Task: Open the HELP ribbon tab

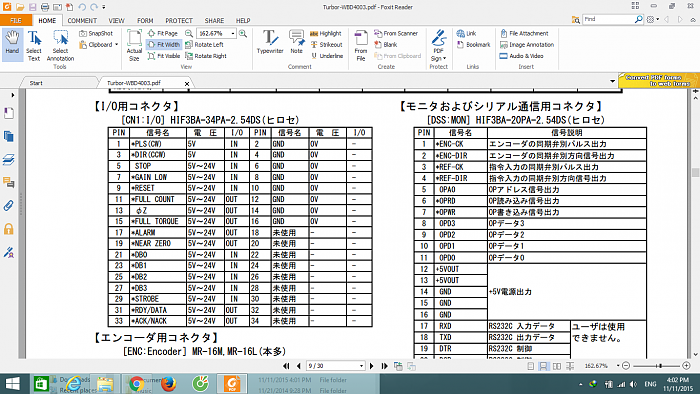Action: click(x=243, y=21)
